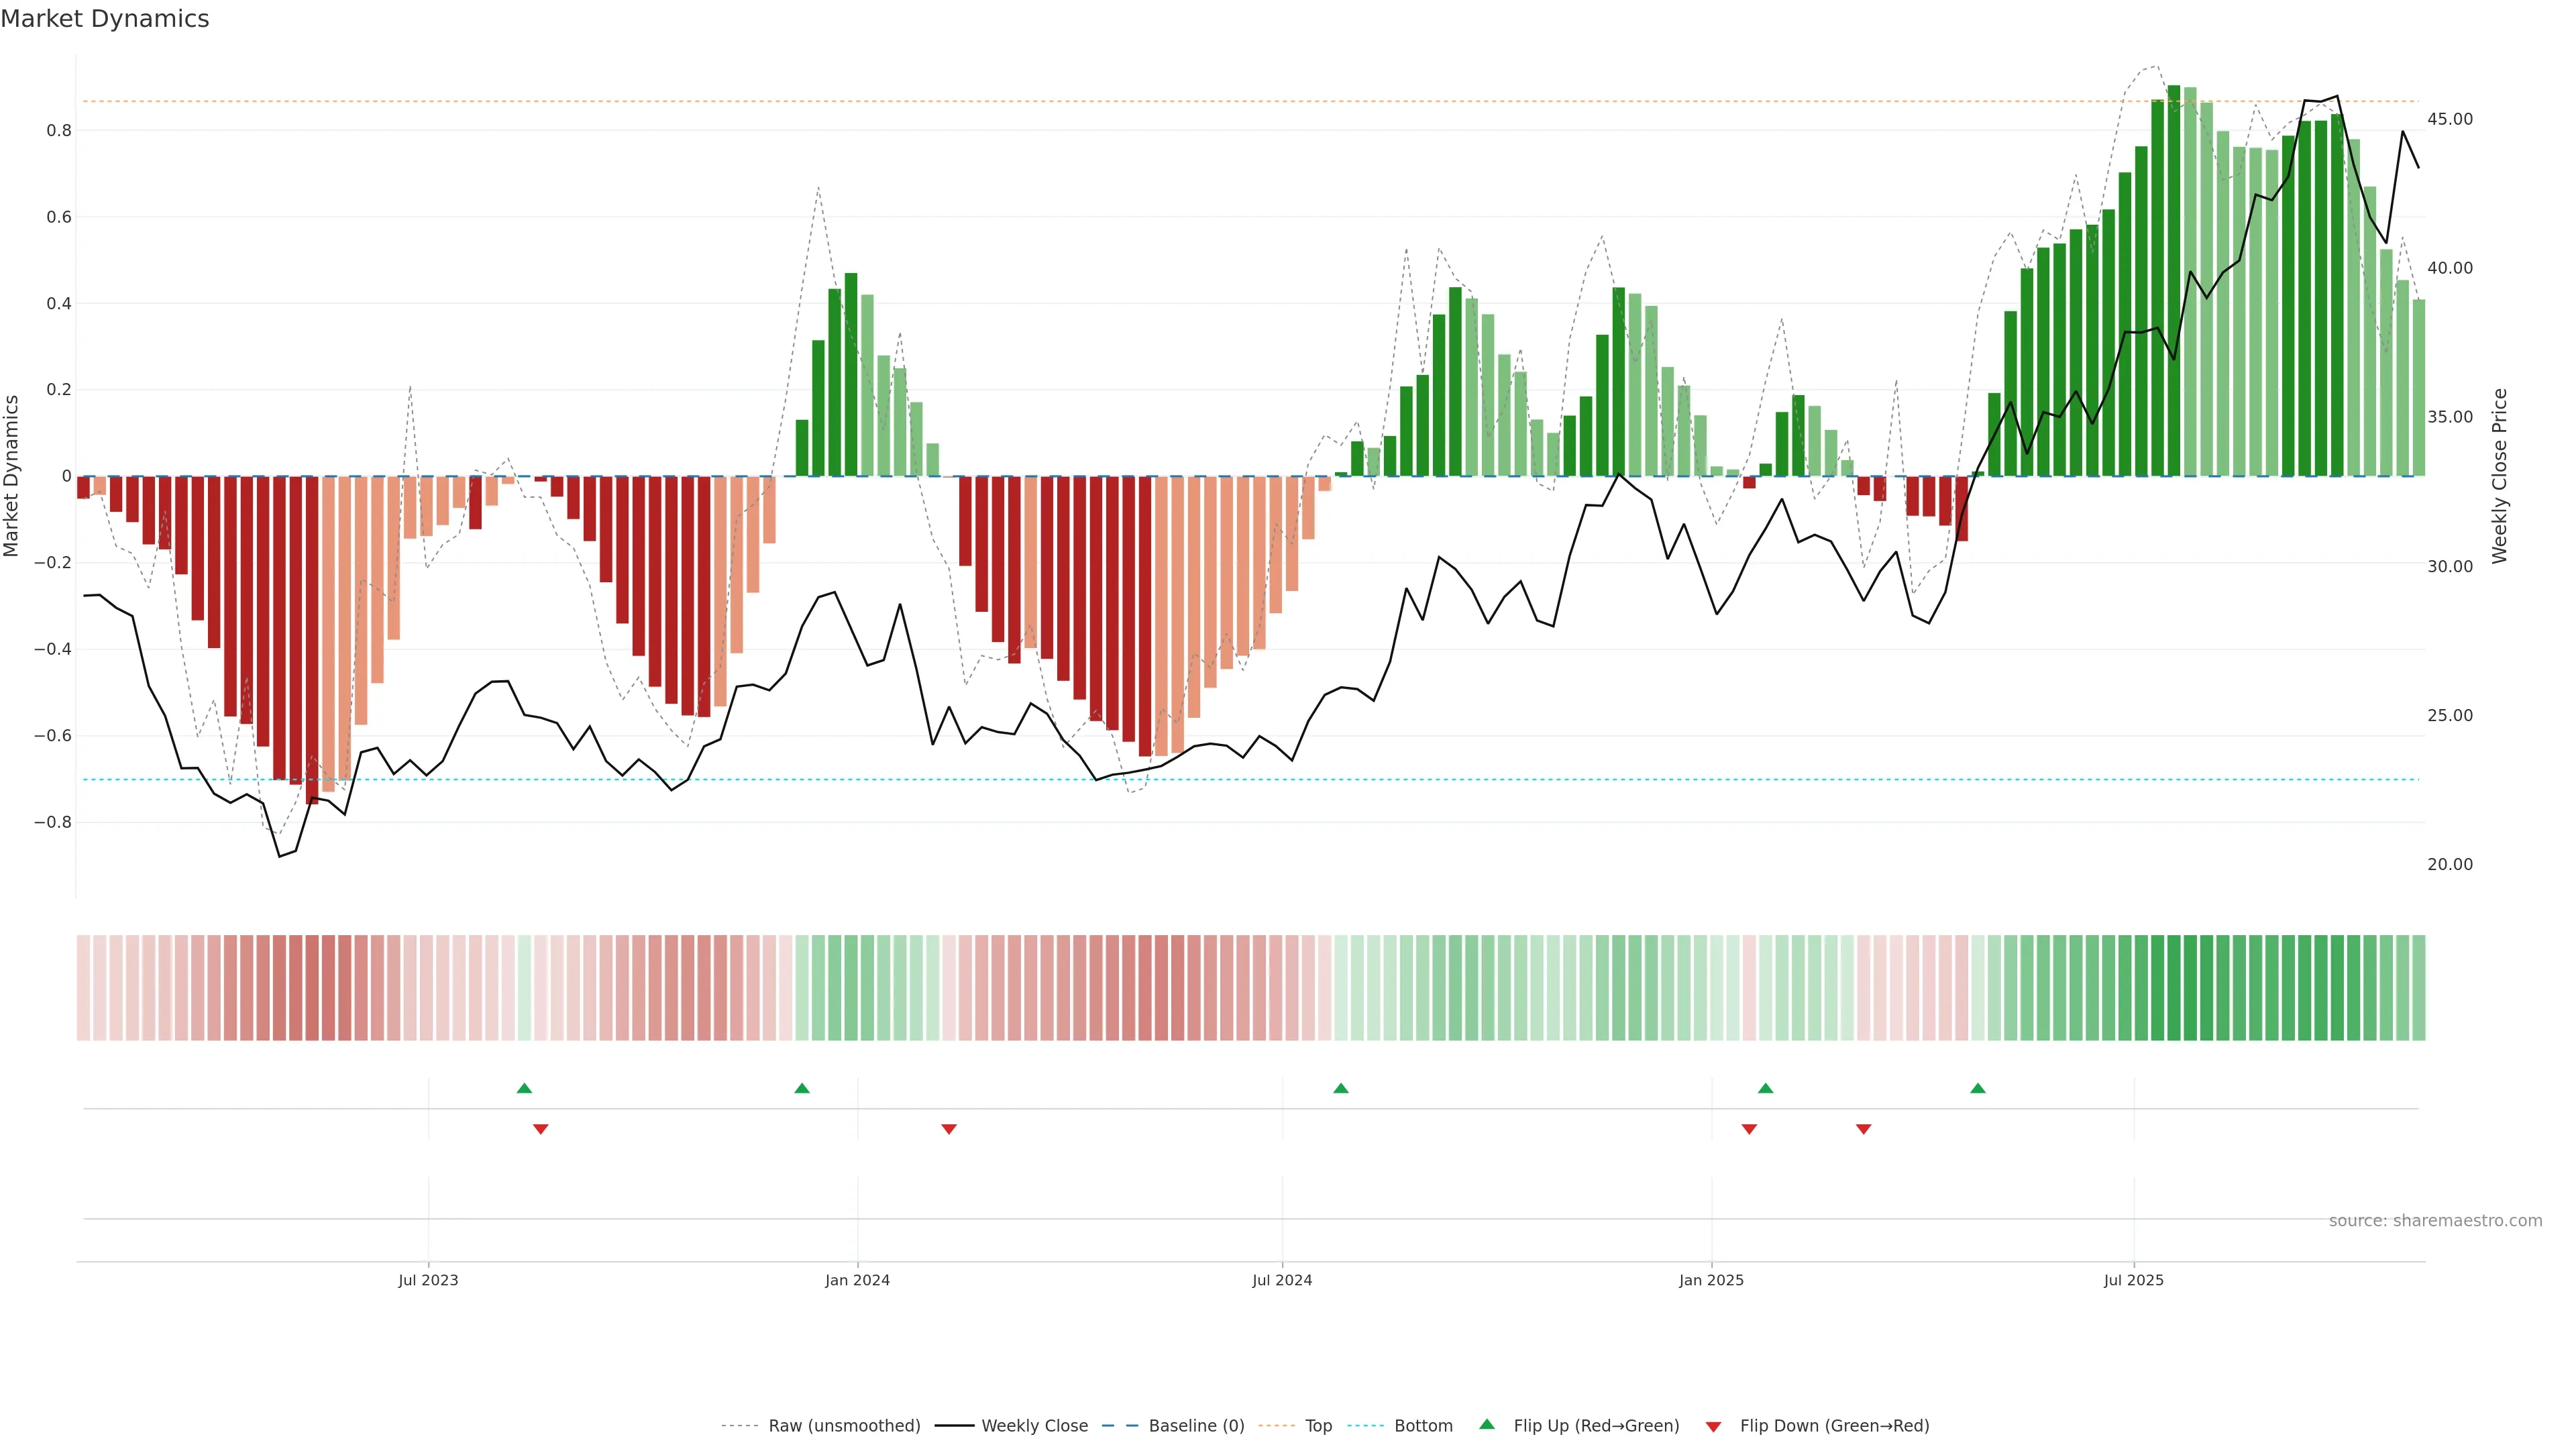This screenshot has width=2576, height=1449.
Task: Click the last green flip-up triangle marker
Action: point(1978,1088)
